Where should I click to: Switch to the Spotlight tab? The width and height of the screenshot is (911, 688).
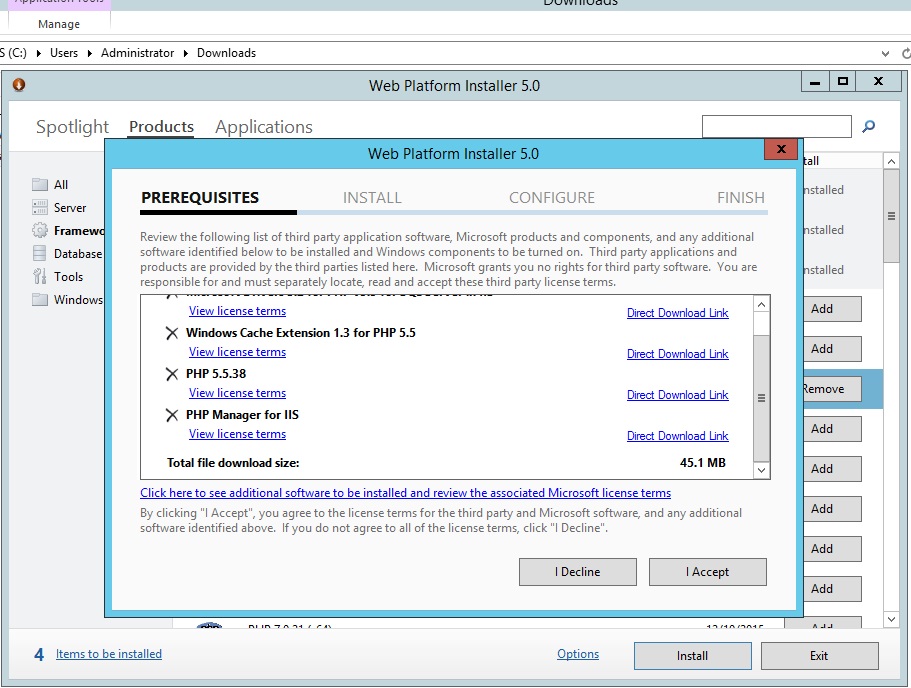[72, 127]
